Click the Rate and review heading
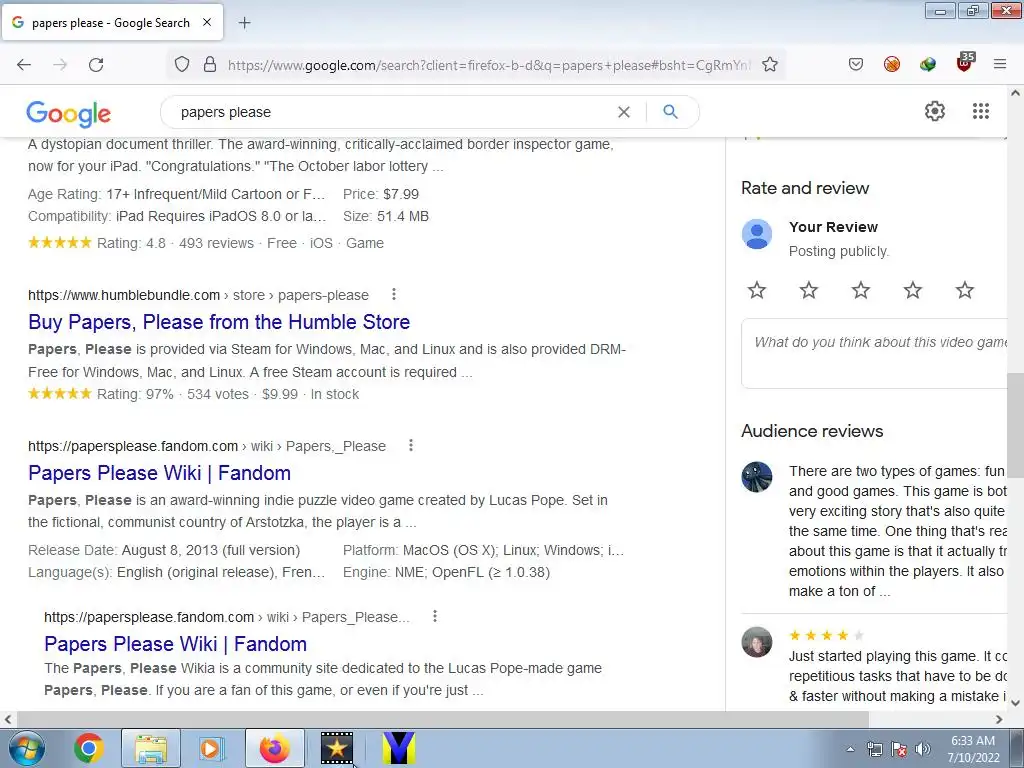This screenshot has width=1024, height=768. pyautogui.click(x=805, y=188)
